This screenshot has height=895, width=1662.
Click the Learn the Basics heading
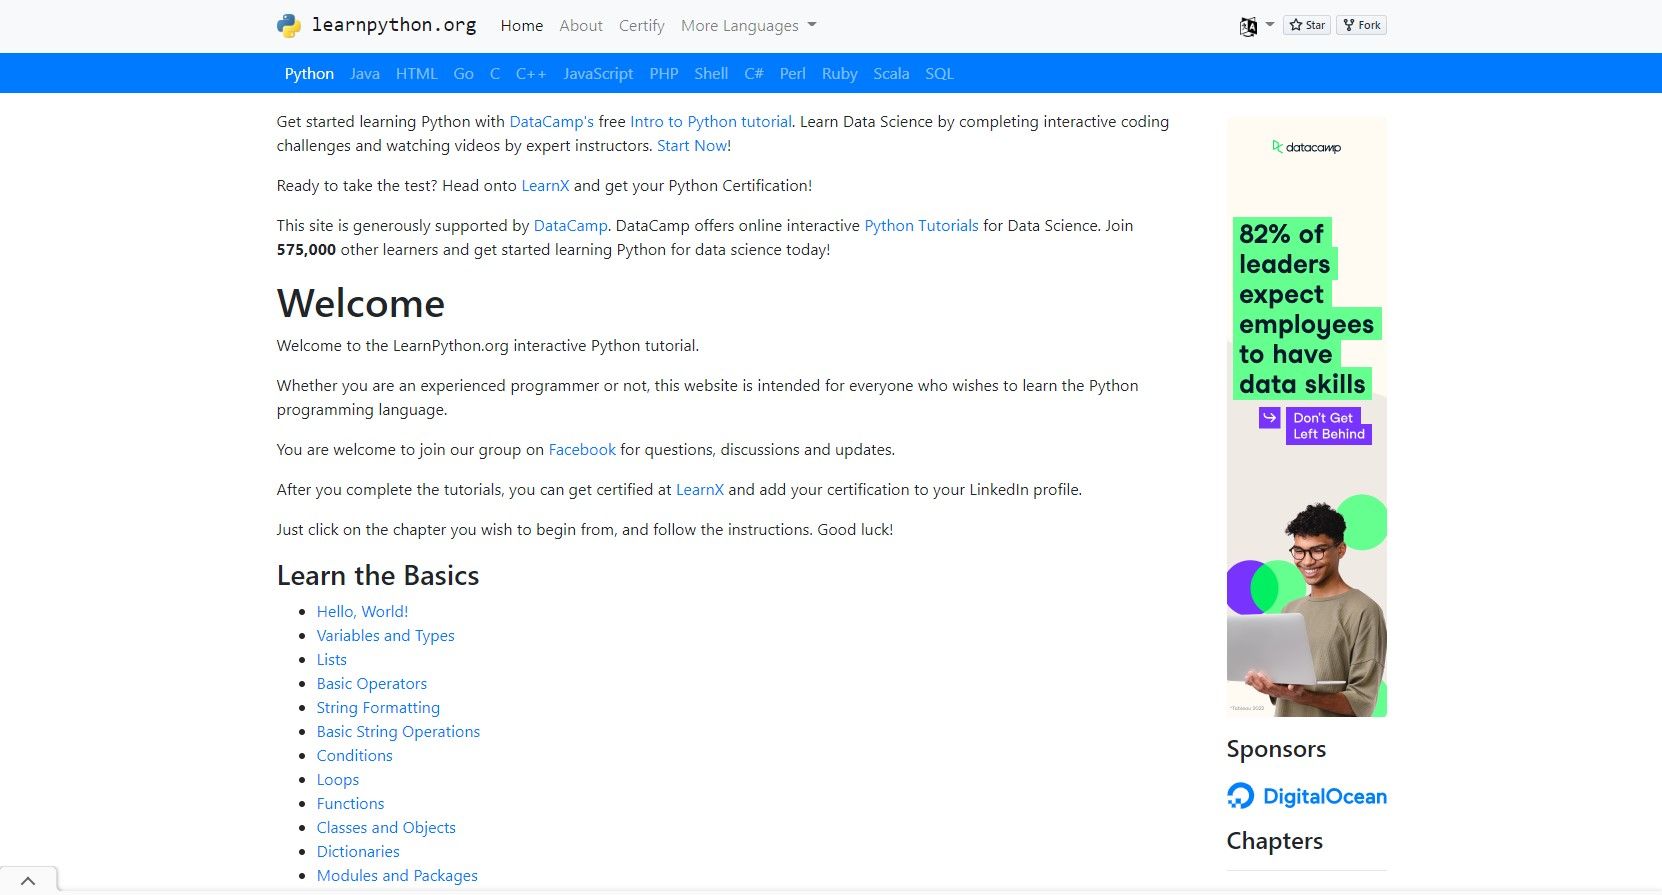click(x=378, y=576)
